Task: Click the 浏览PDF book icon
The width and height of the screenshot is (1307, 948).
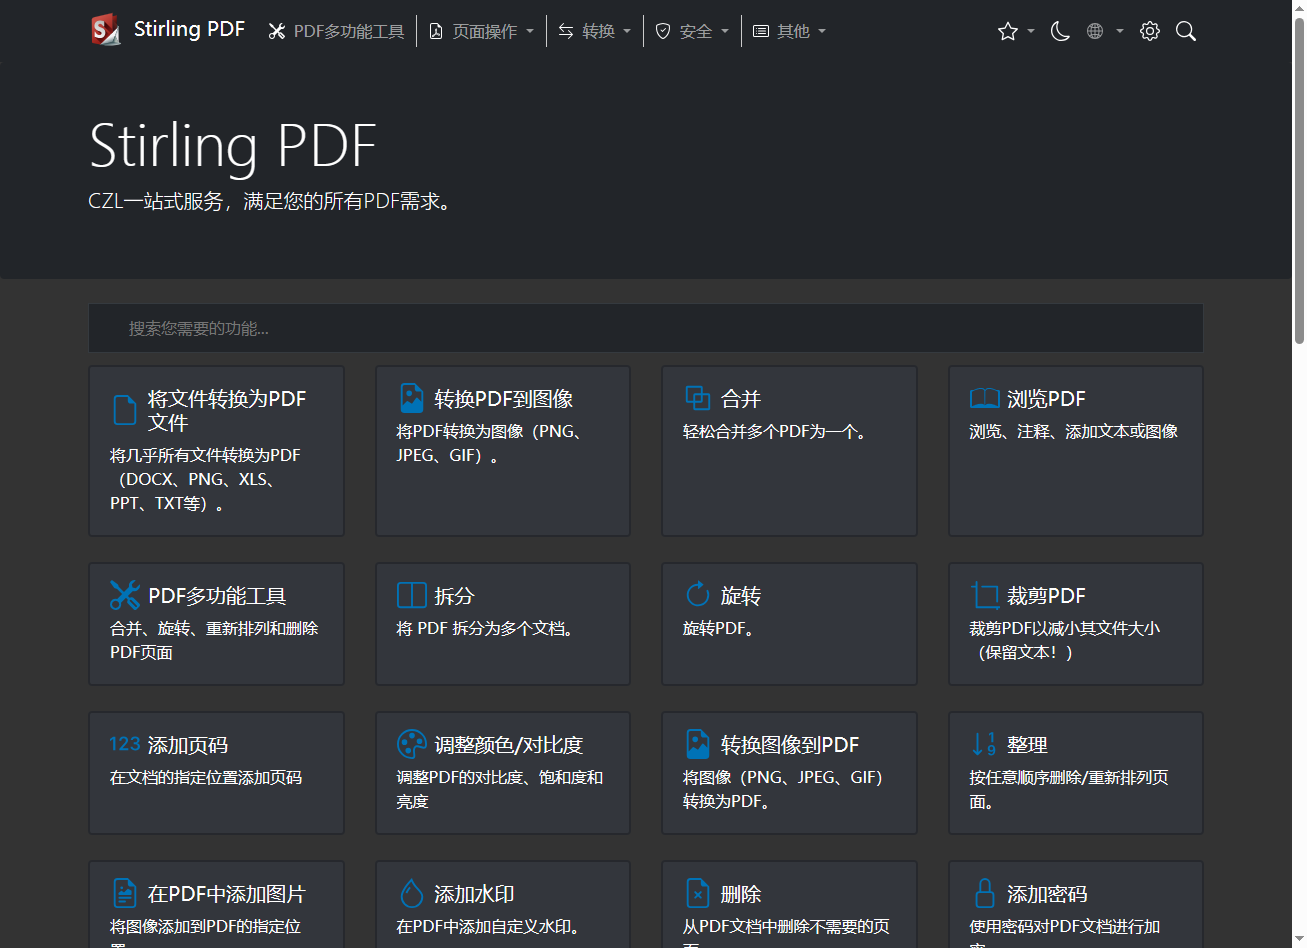Action: (984, 398)
